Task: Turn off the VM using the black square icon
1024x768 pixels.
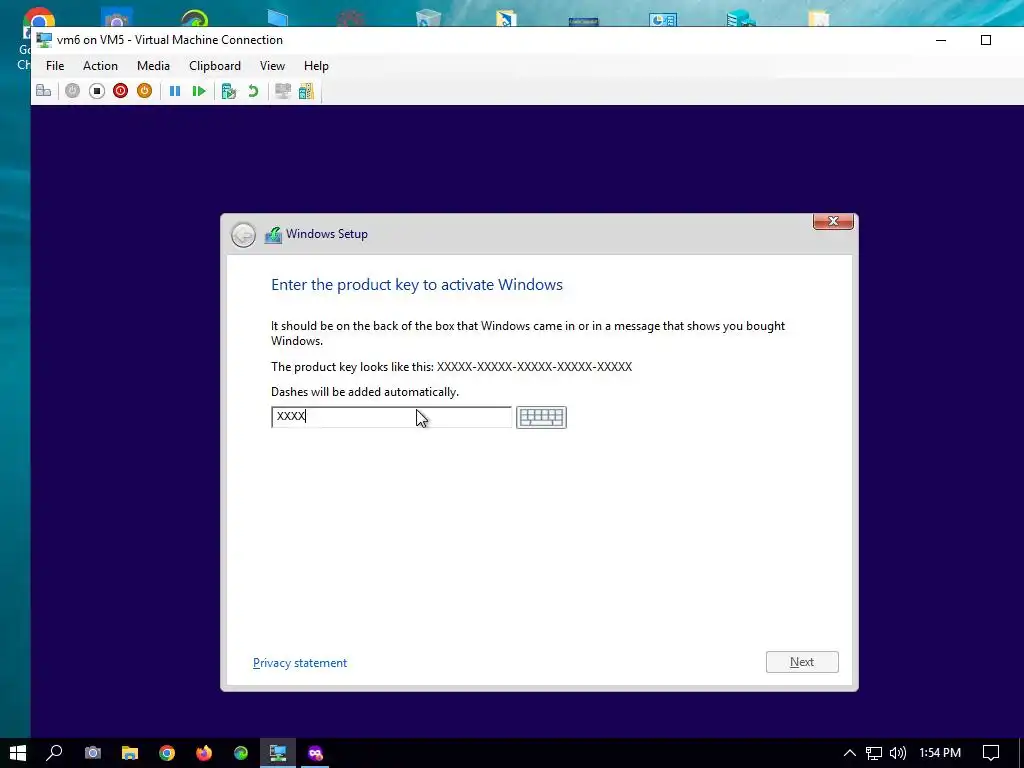Action: (x=97, y=91)
